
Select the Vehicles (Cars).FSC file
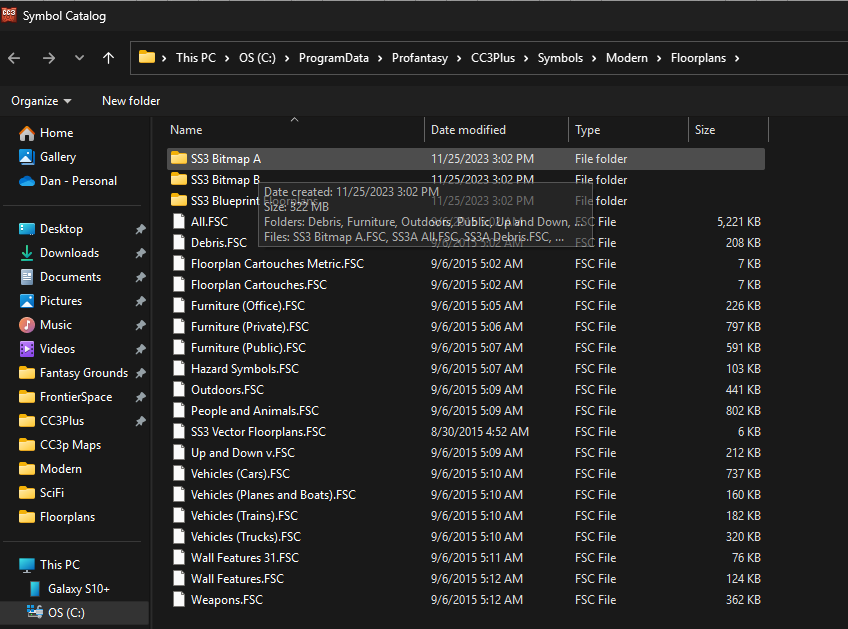[x=240, y=474]
